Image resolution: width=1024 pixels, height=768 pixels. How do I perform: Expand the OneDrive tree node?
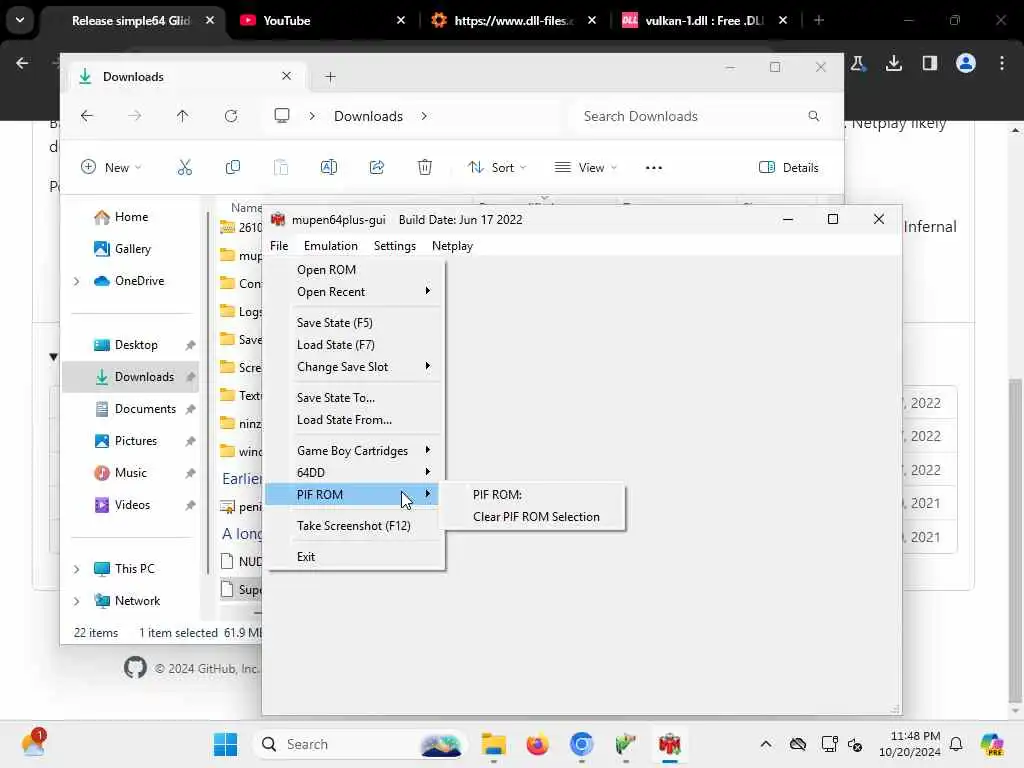[76, 281]
